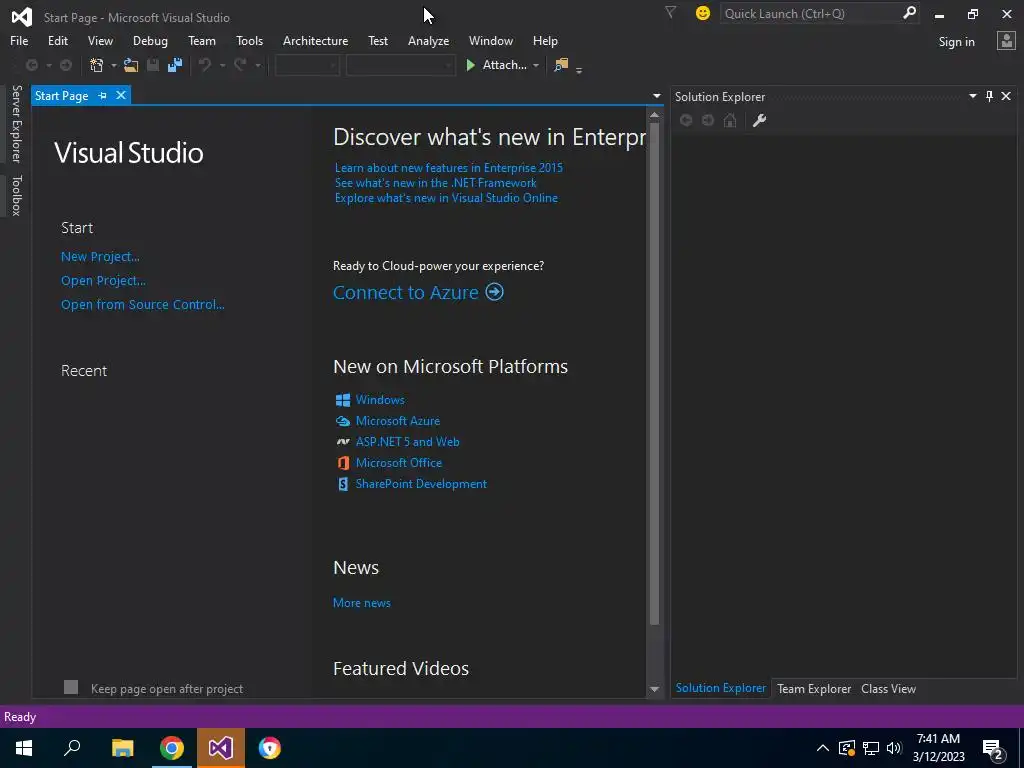Click the Redo toolbar icon
The height and width of the screenshot is (768, 1024).
click(240, 65)
